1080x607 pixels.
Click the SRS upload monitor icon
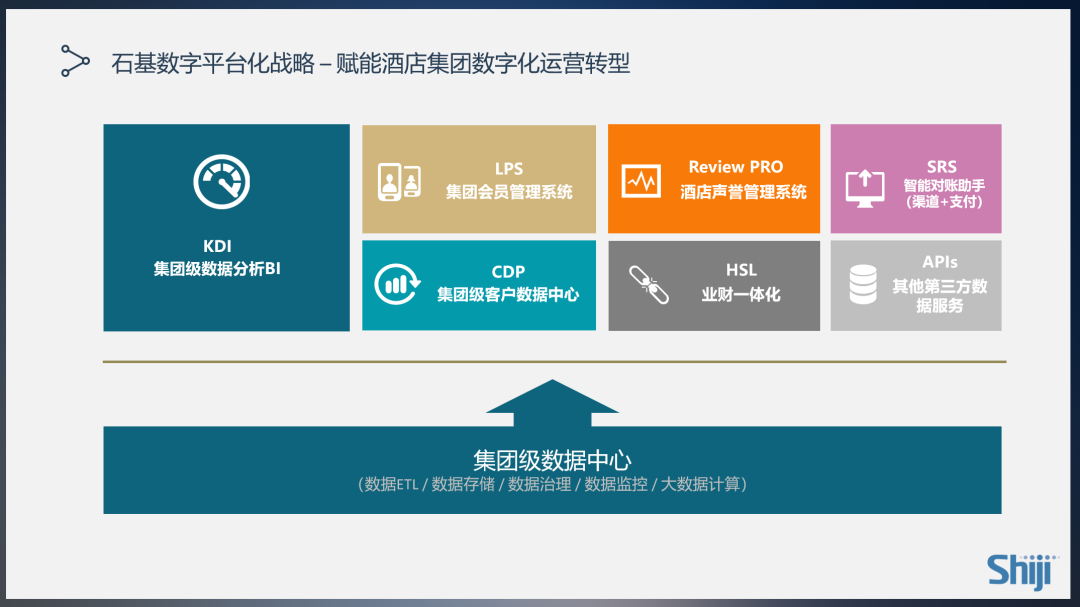pos(865,188)
